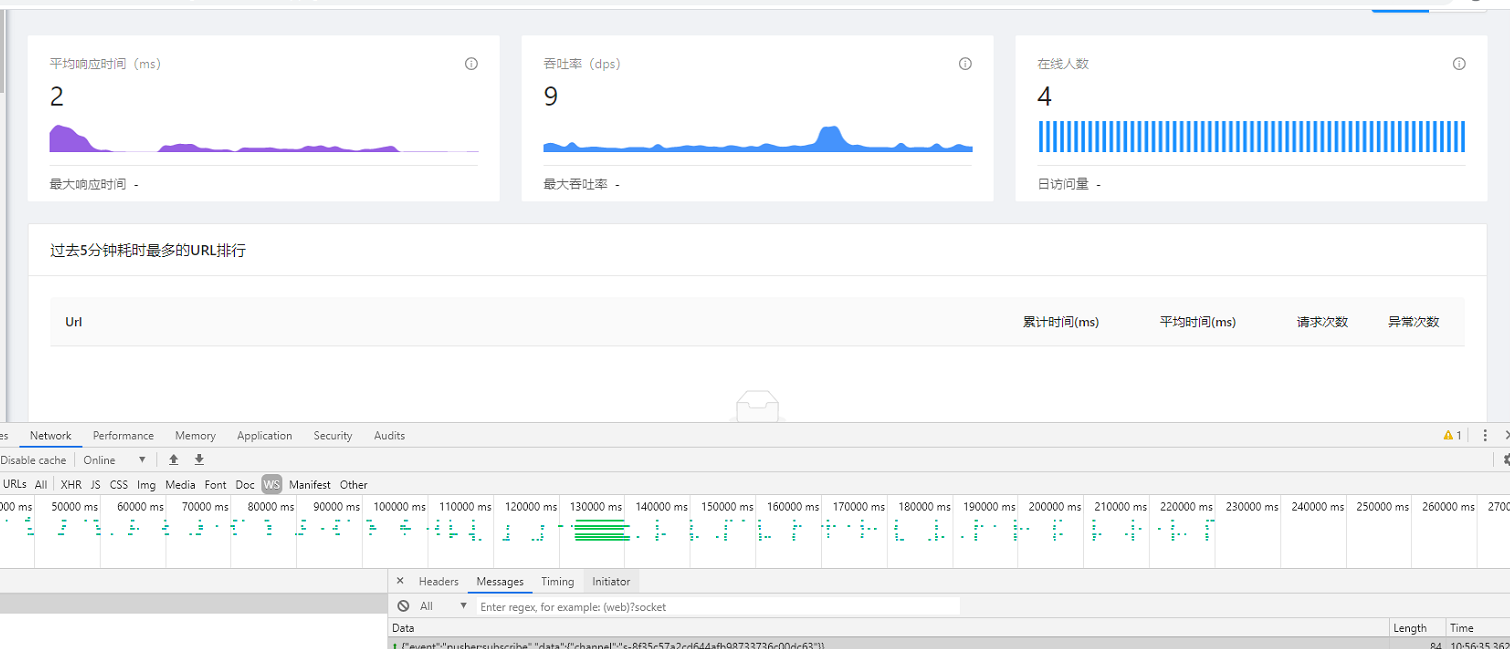Click the Manifest filter button
Image resolution: width=1510 pixels, height=649 pixels.
310,485
